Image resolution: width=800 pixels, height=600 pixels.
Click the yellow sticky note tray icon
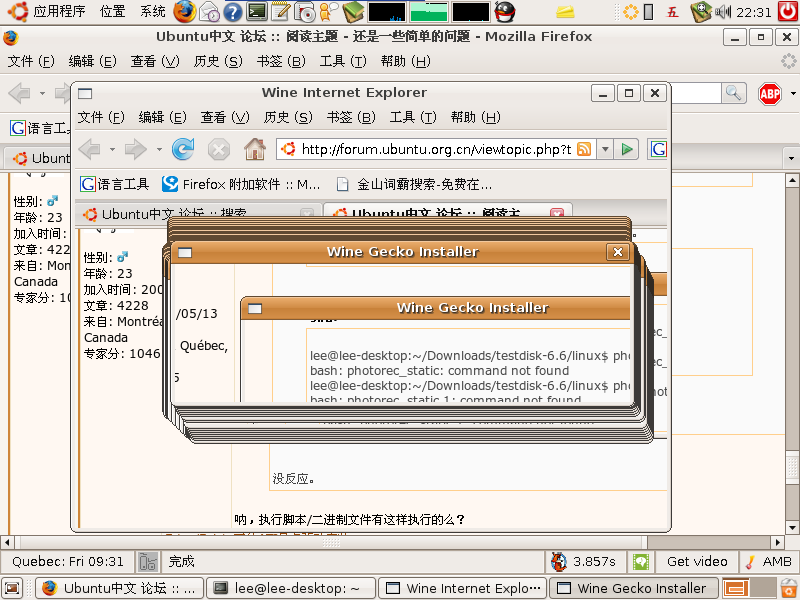pyautogui.click(x=565, y=12)
